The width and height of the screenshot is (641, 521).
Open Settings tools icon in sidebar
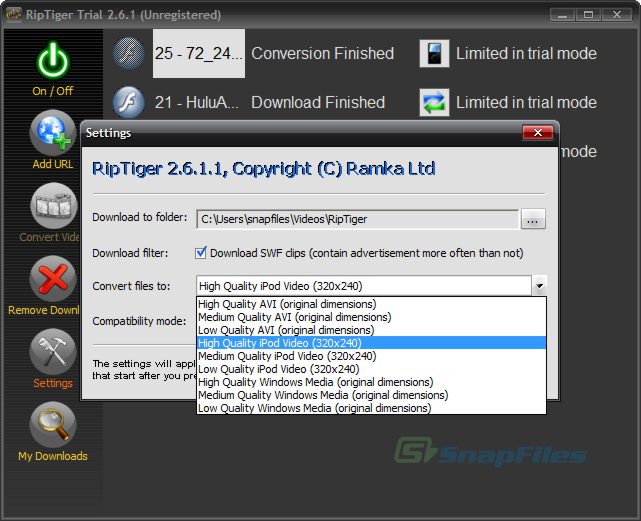(53, 352)
